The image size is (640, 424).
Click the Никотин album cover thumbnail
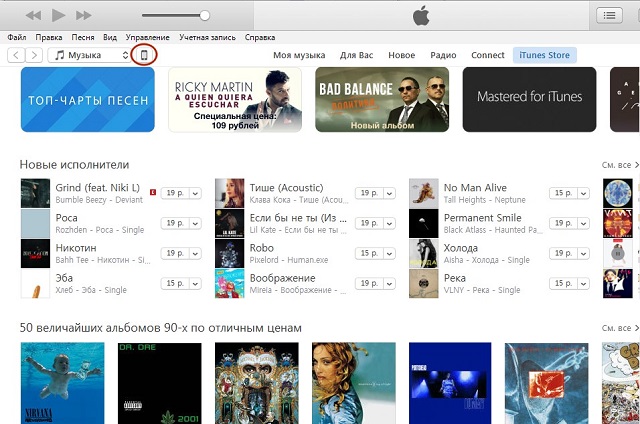36,253
